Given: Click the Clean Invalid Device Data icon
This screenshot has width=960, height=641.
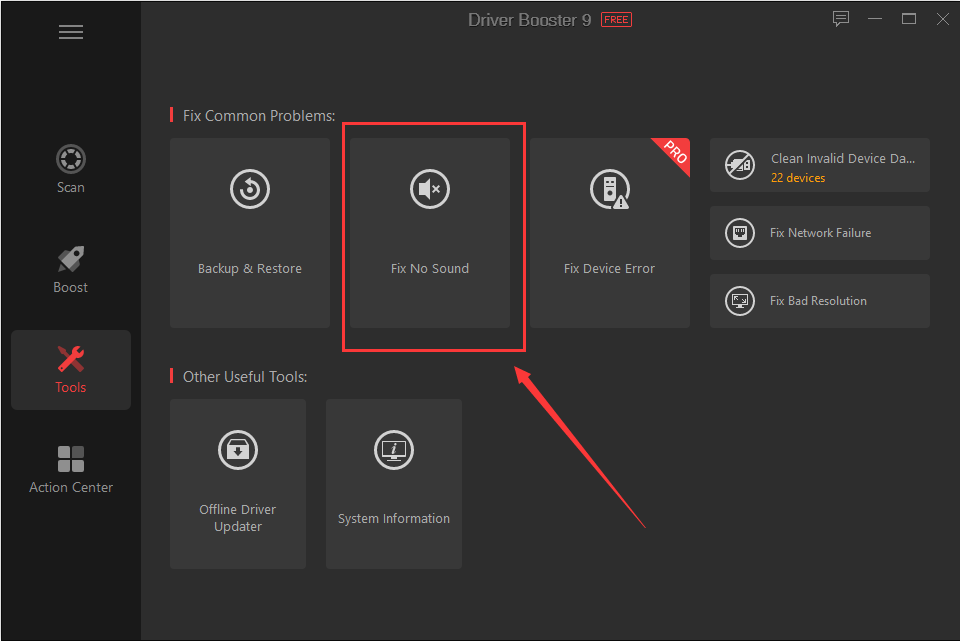Looking at the screenshot, I should click(740, 165).
